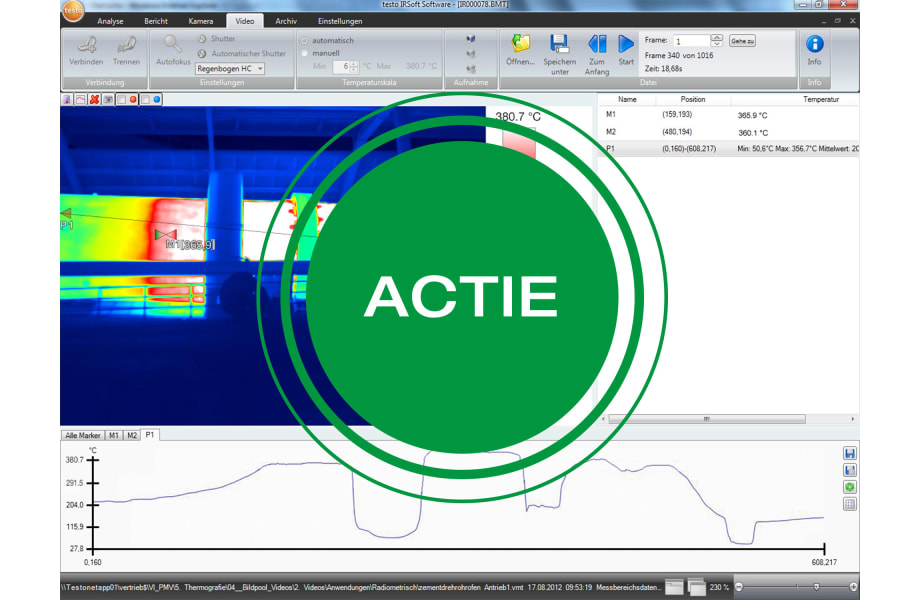
Task: Enable the Shutter option
Action: point(203,39)
